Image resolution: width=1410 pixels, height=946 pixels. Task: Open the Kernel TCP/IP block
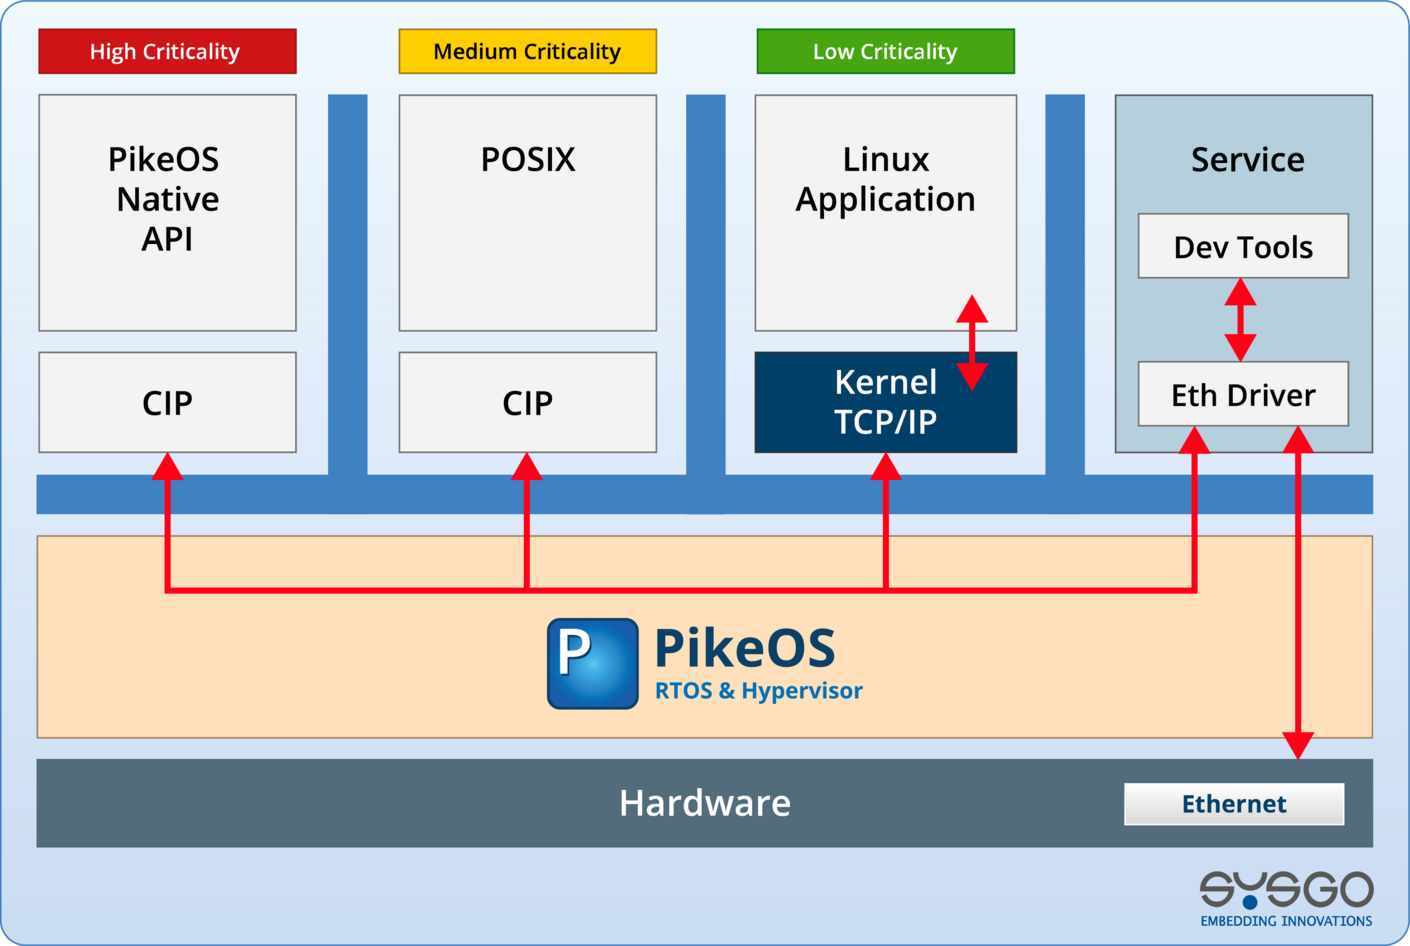(885, 401)
